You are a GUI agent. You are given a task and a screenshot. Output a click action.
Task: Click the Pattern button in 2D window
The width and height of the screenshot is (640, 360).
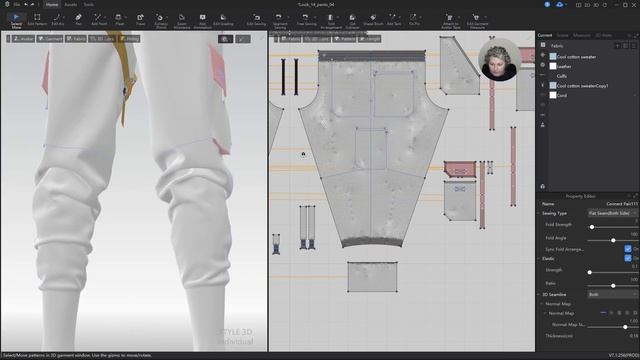[x=345, y=39]
